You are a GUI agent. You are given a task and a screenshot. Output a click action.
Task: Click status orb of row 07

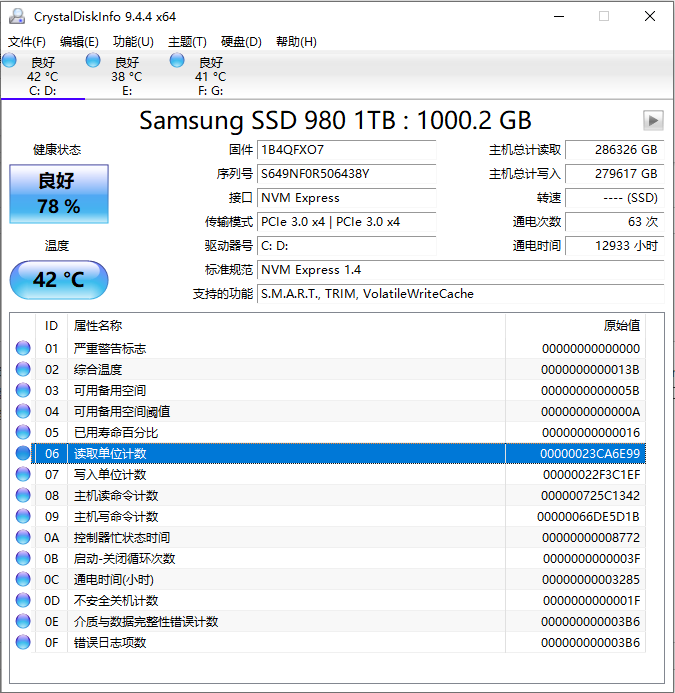23,474
